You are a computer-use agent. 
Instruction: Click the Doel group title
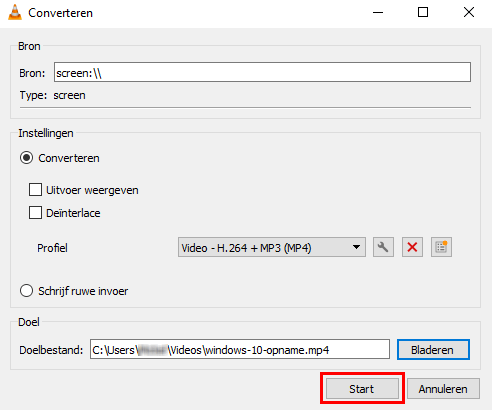[x=29, y=322]
